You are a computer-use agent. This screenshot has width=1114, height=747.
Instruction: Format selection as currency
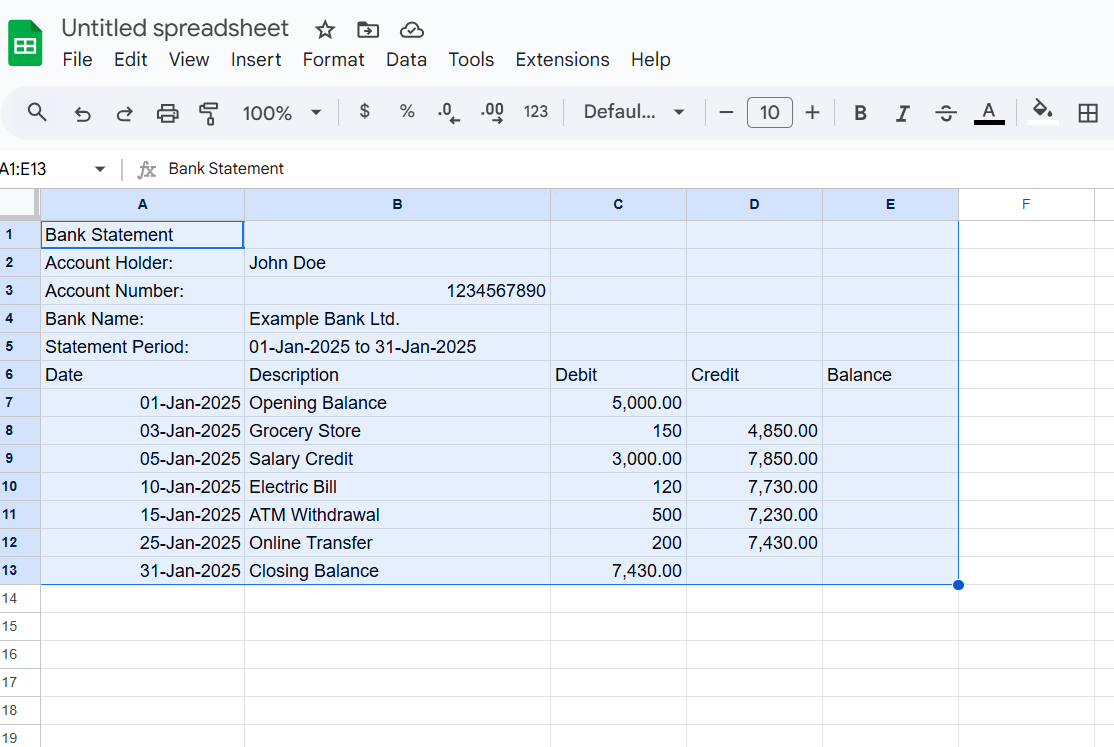tap(364, 112)
